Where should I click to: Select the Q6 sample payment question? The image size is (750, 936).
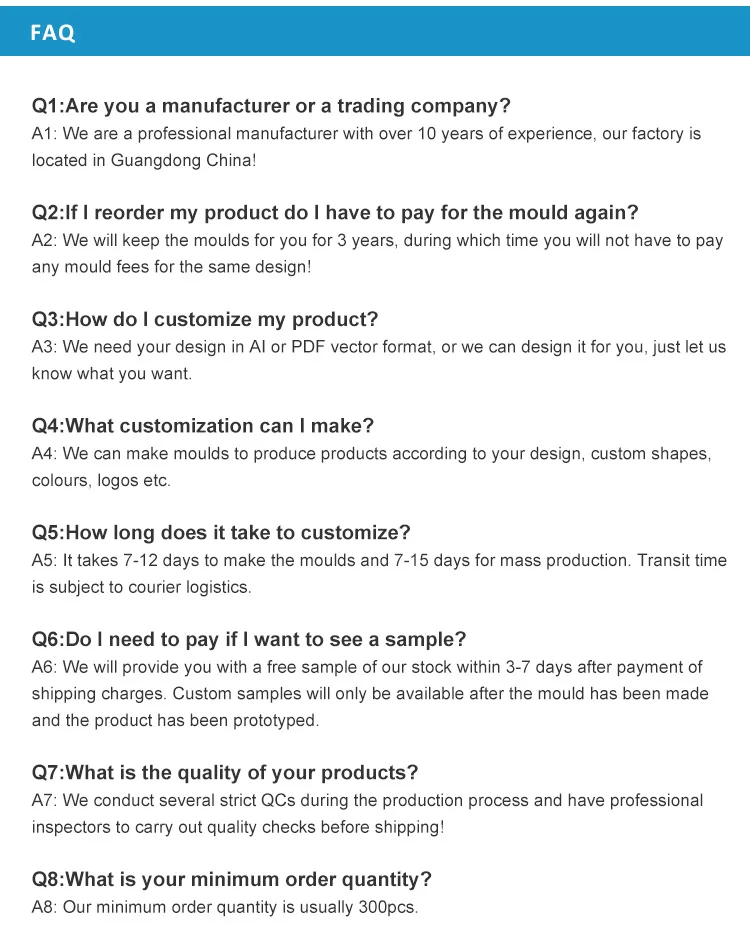coord(249,640)
